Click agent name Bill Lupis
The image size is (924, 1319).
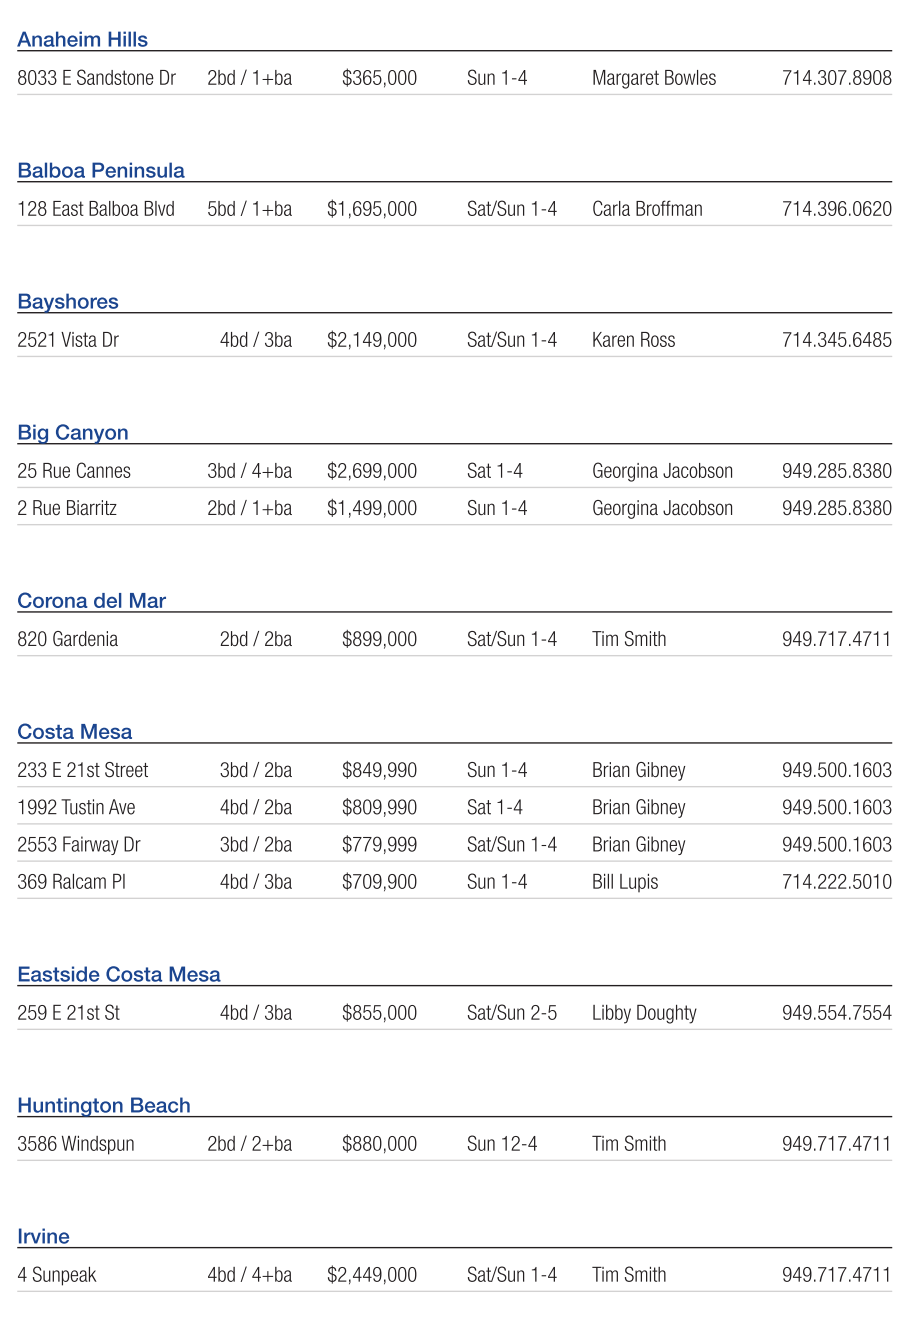point(625,882)
